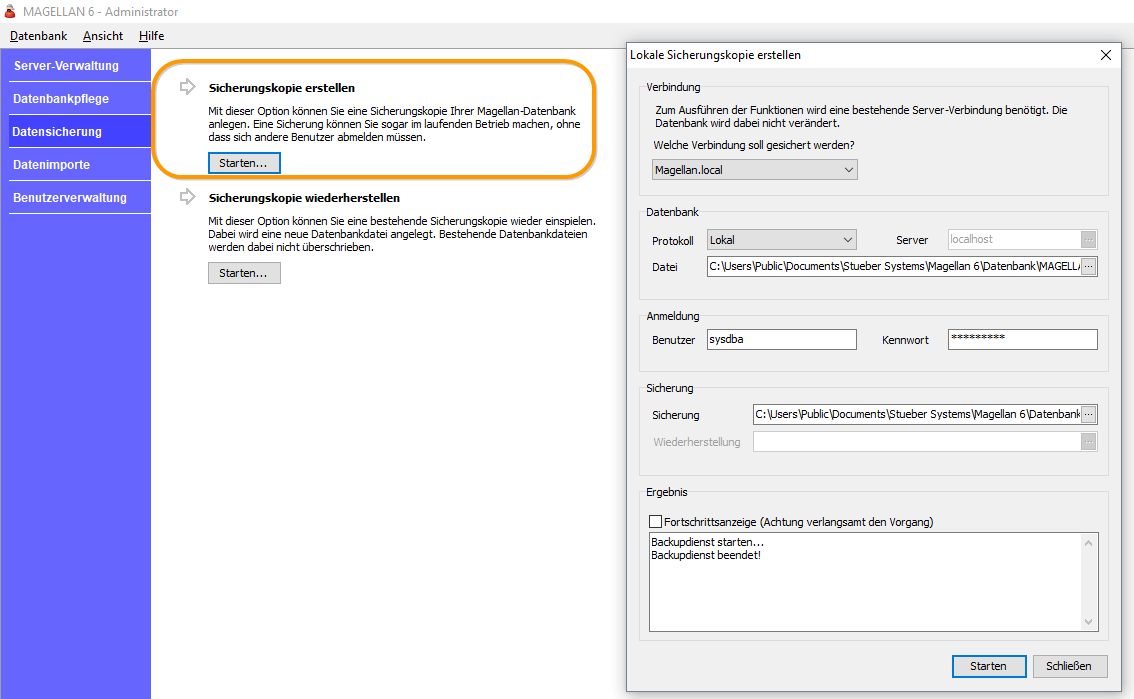The image size is (1134, 699).
Task: Click the Wiederherstellung path field
Action: click(916, 442)
